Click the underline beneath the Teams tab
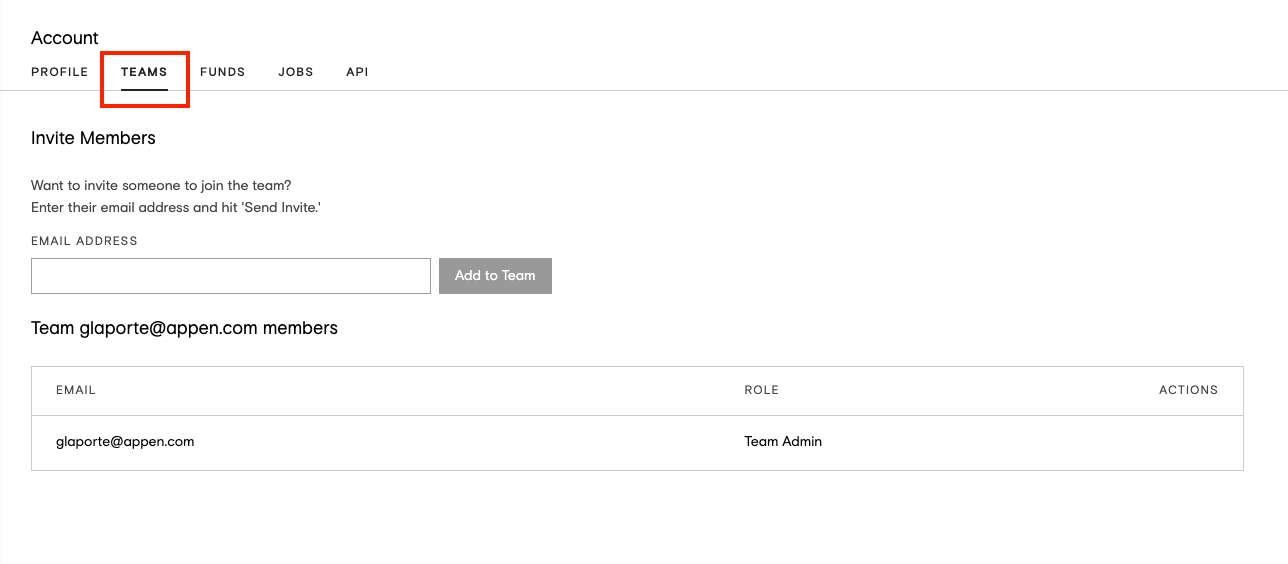Screen dimensions: 1288x564 [144, 89]
